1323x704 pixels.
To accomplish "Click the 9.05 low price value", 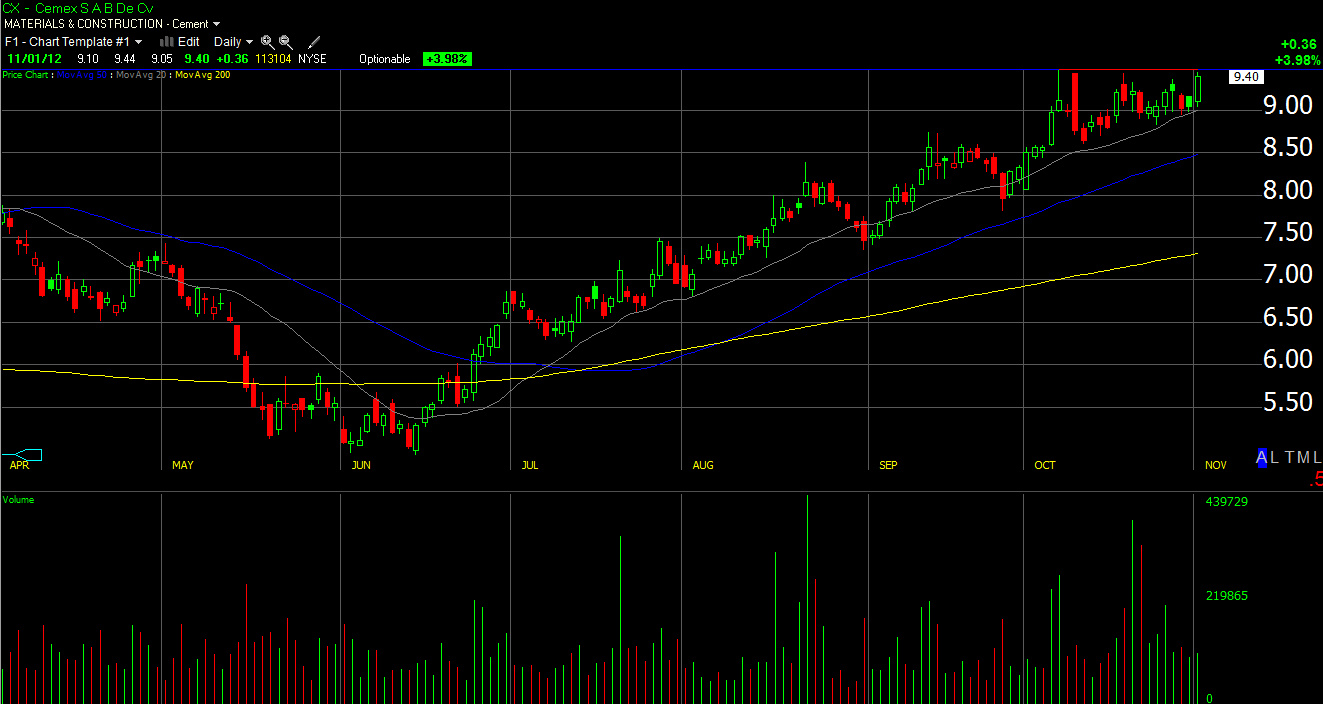I will [x=160, y=59].
